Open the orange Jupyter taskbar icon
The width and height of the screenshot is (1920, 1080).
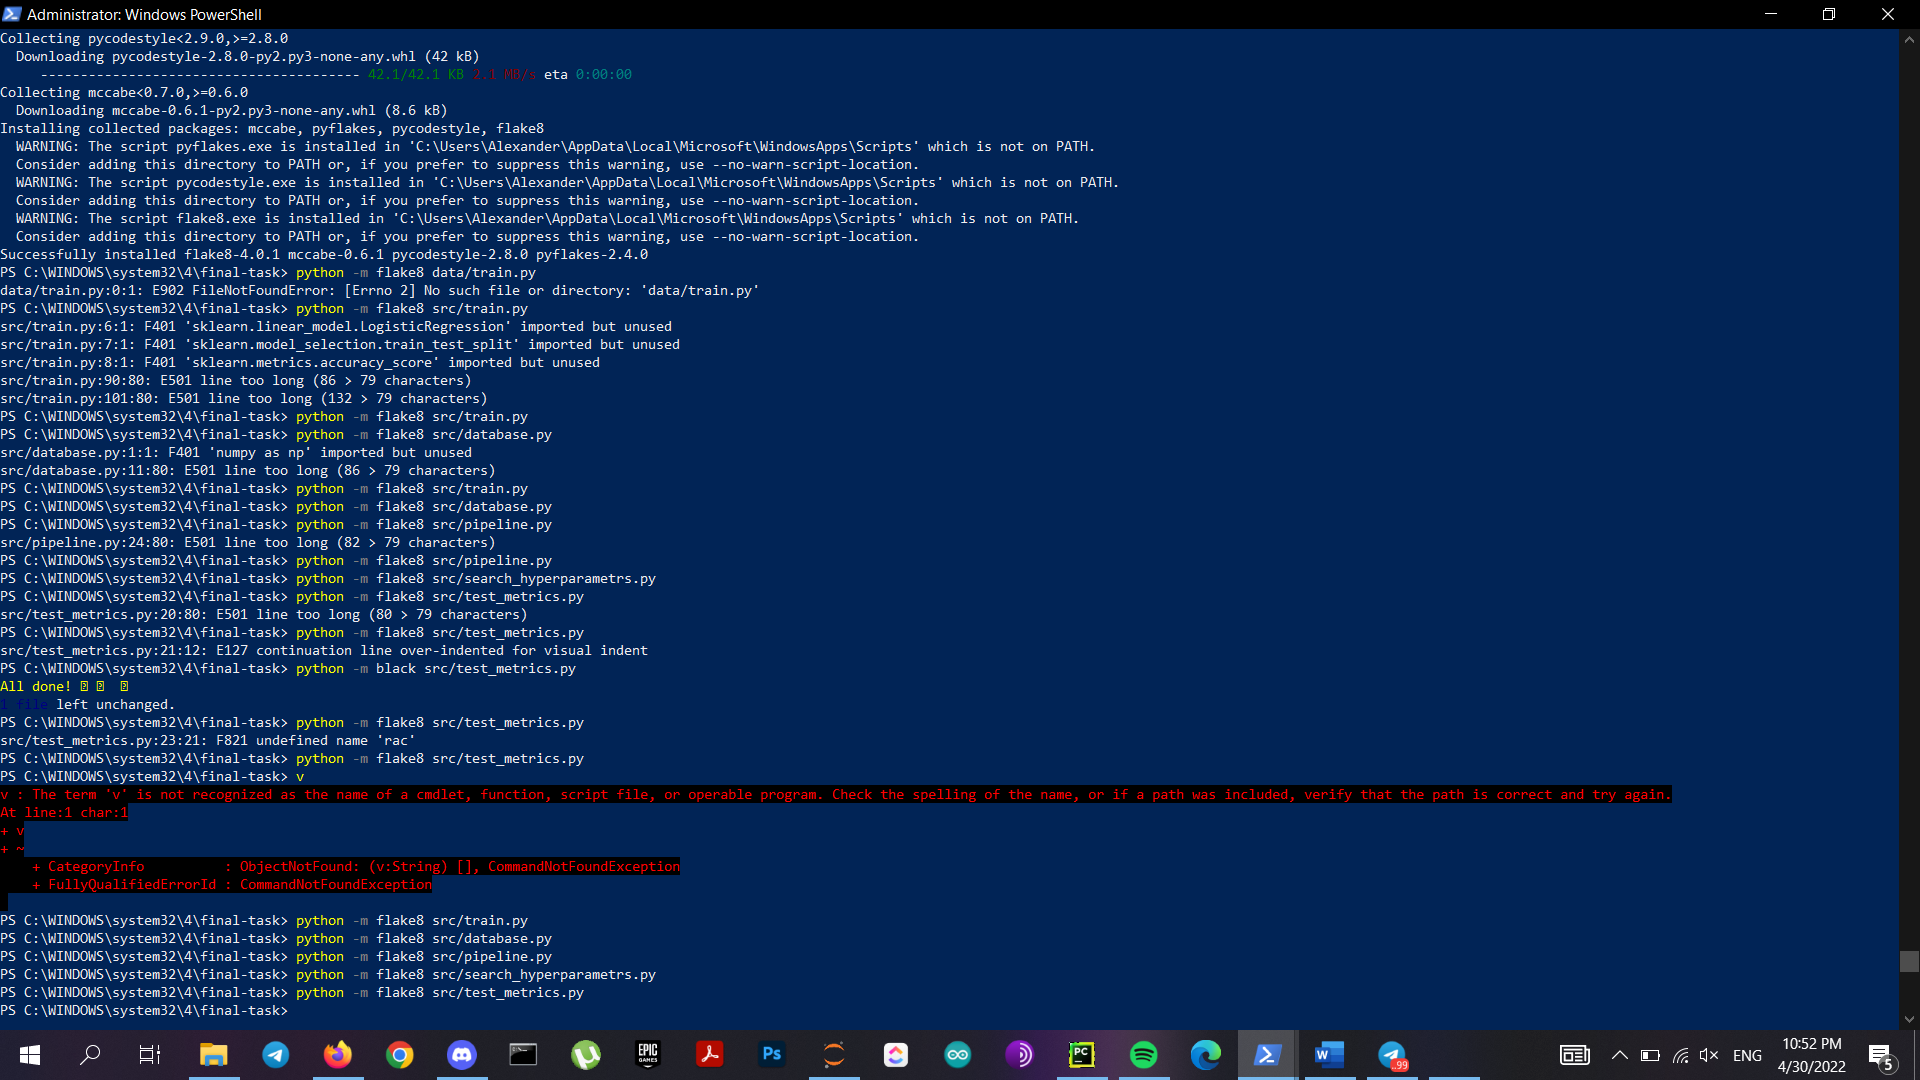tap(834, 1054)
